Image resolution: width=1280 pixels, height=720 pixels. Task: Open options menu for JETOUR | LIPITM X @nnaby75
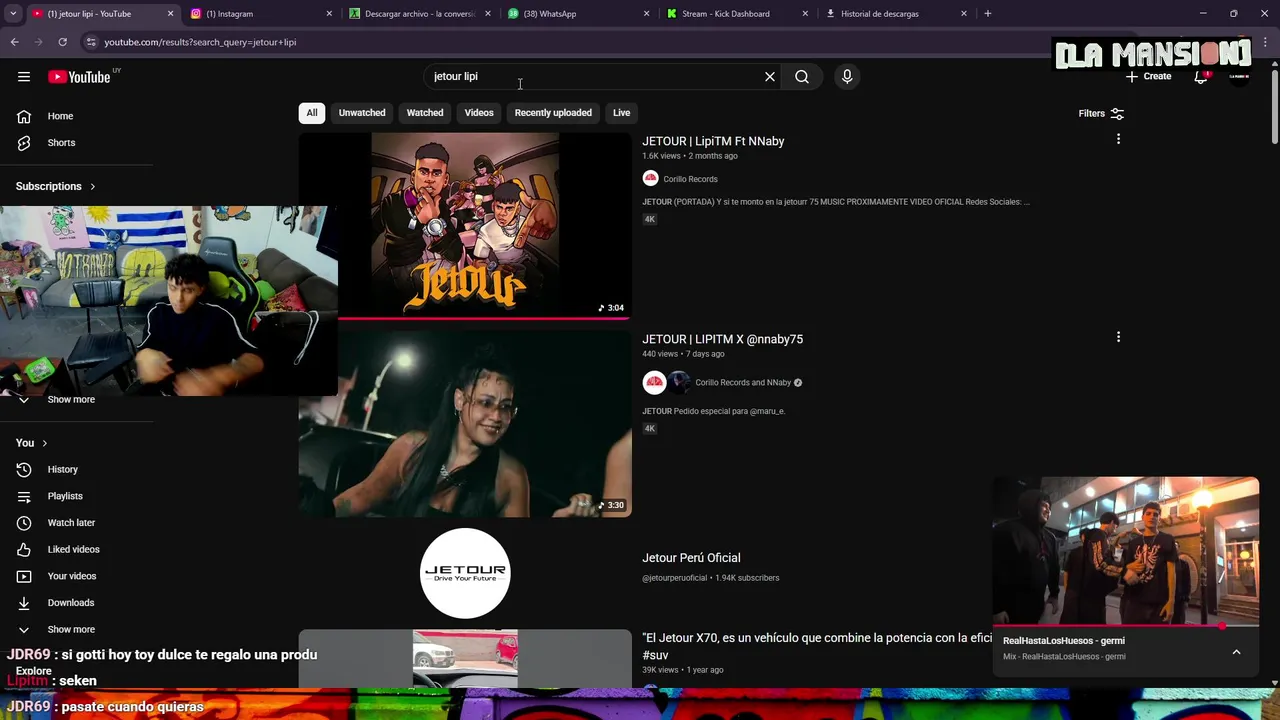point(1118,337)
